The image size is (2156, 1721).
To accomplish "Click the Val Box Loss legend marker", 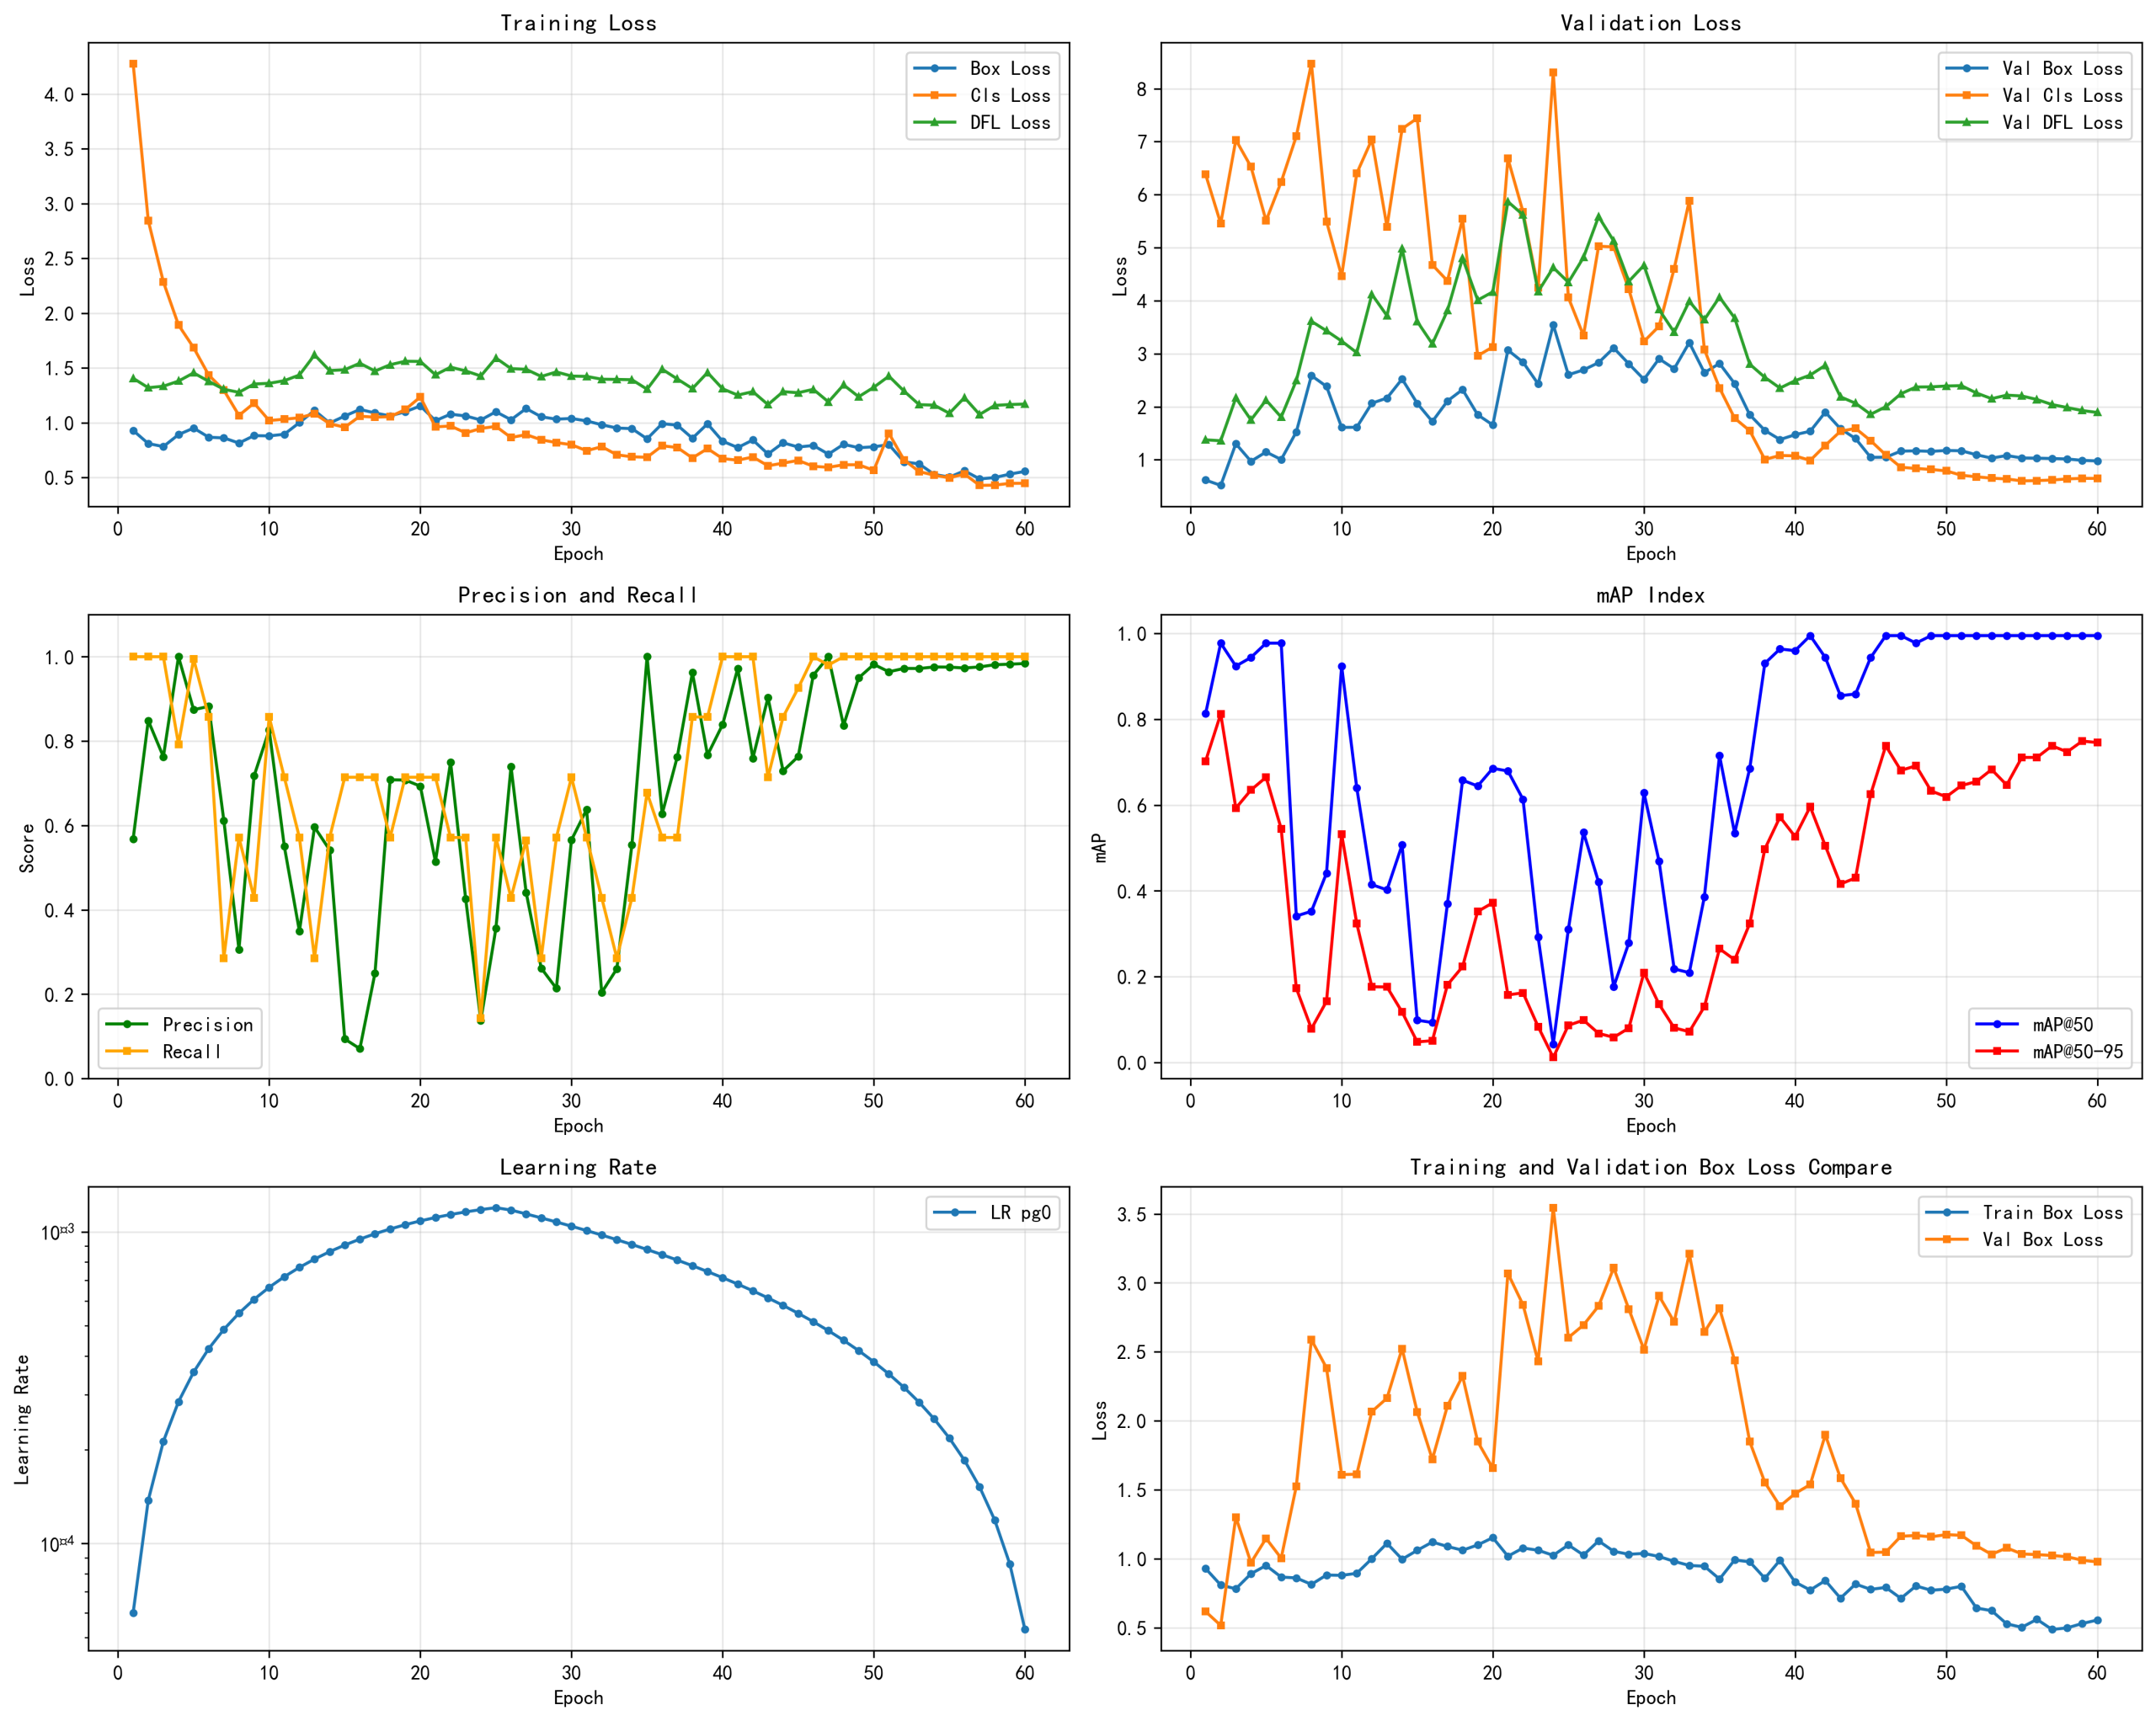I will pos(1947,1240).
